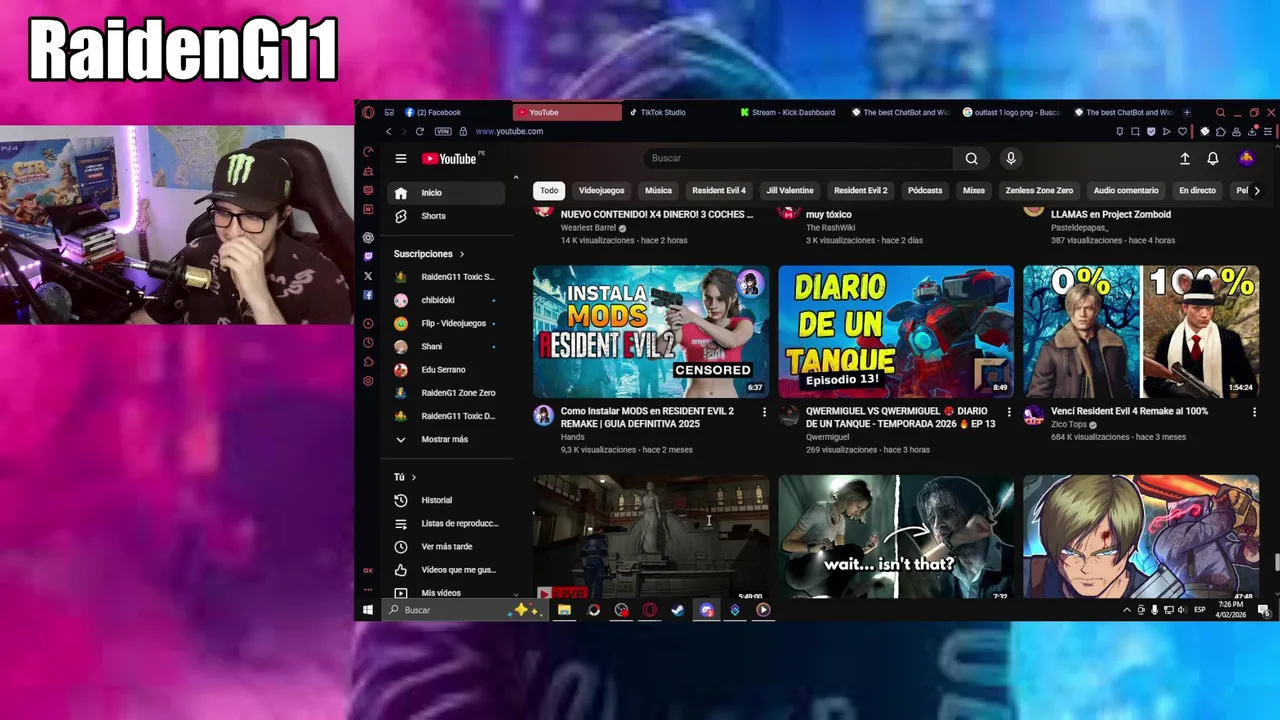1280x720 pixels.
Task: Open the Tú section chevron
Action: click(x=413, y=477)
